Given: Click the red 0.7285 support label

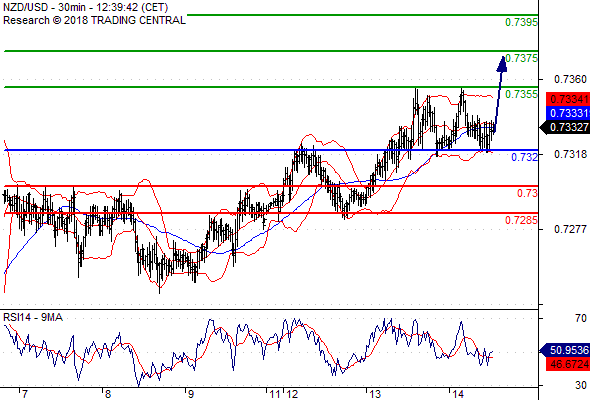Looking at the screenshot, I should [521, 220].
